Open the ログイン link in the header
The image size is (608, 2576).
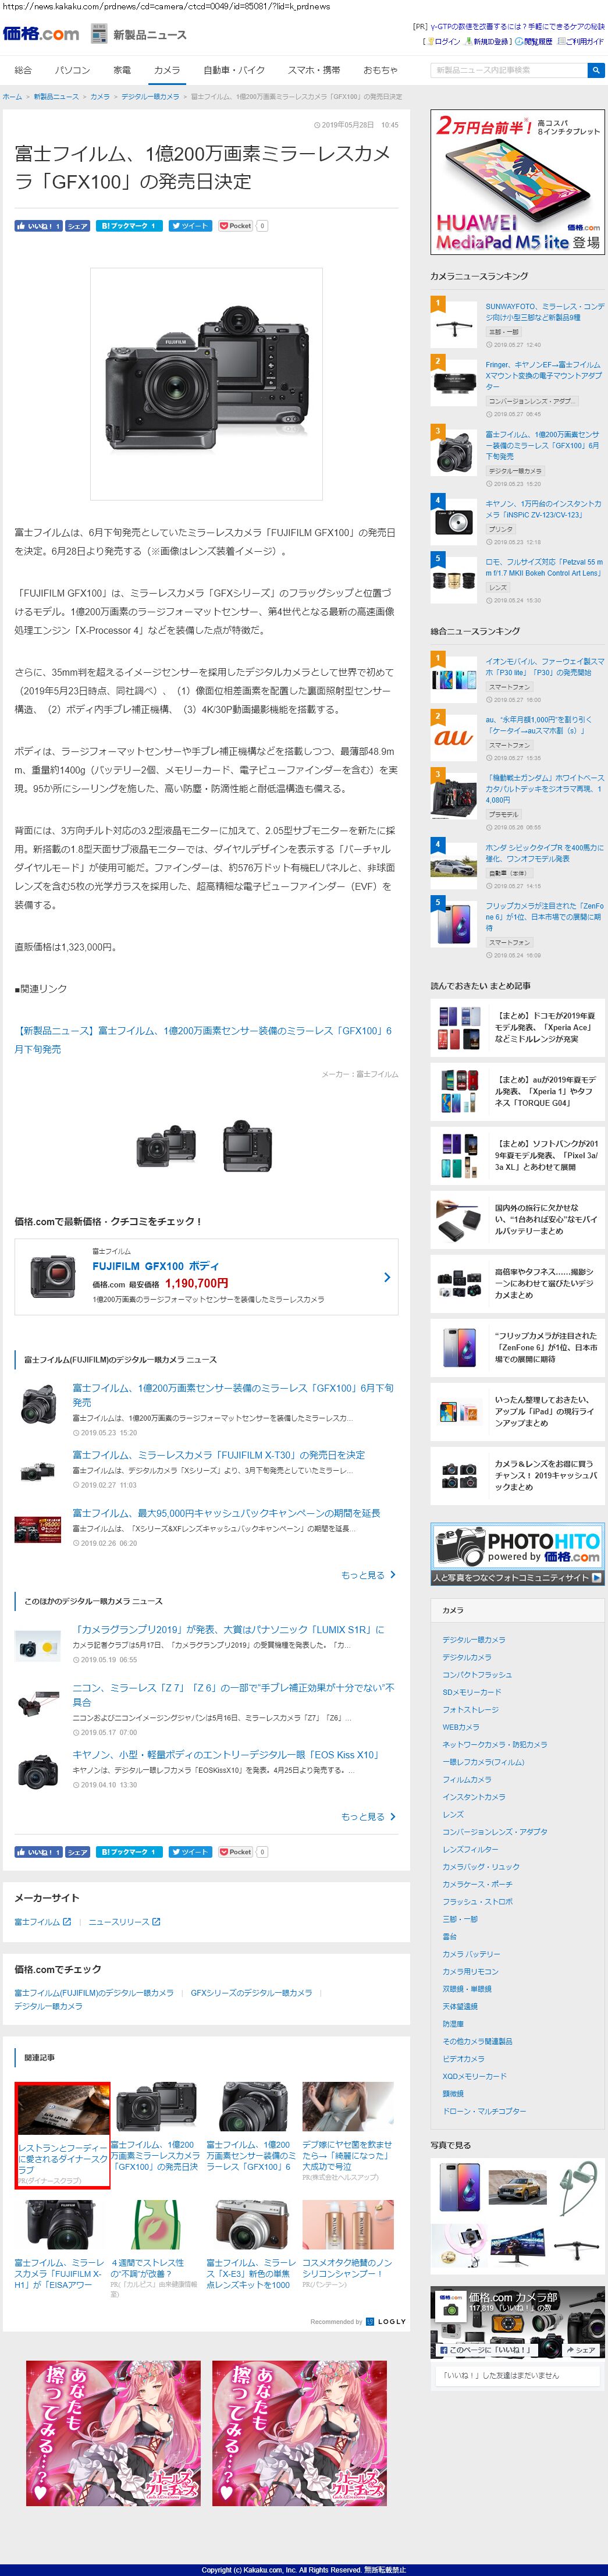pos(444,42)
